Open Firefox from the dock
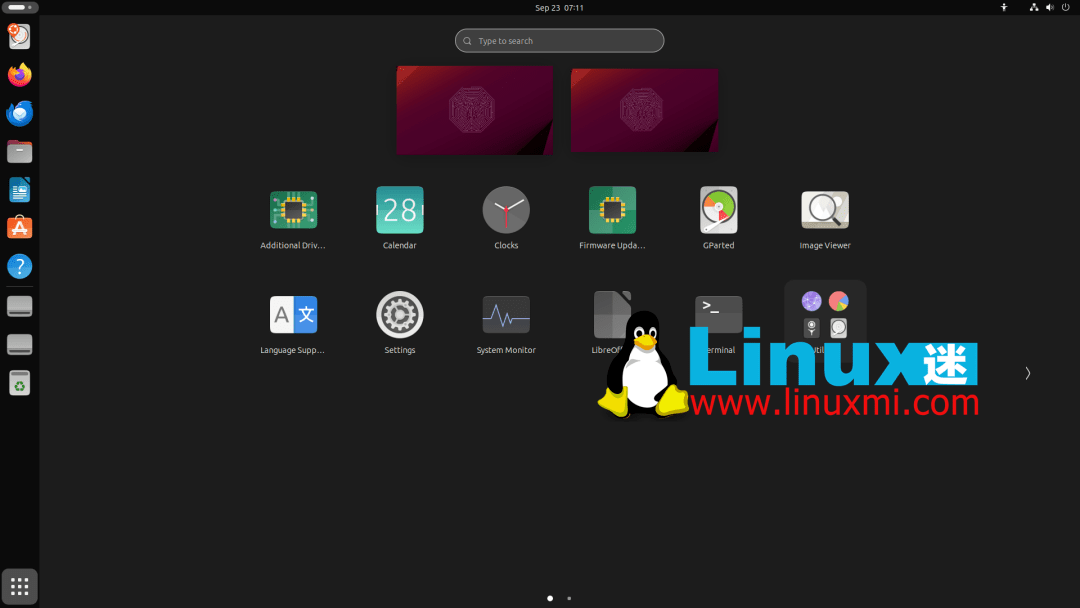This screenshot has width=1080, height=608. point(19,74)
